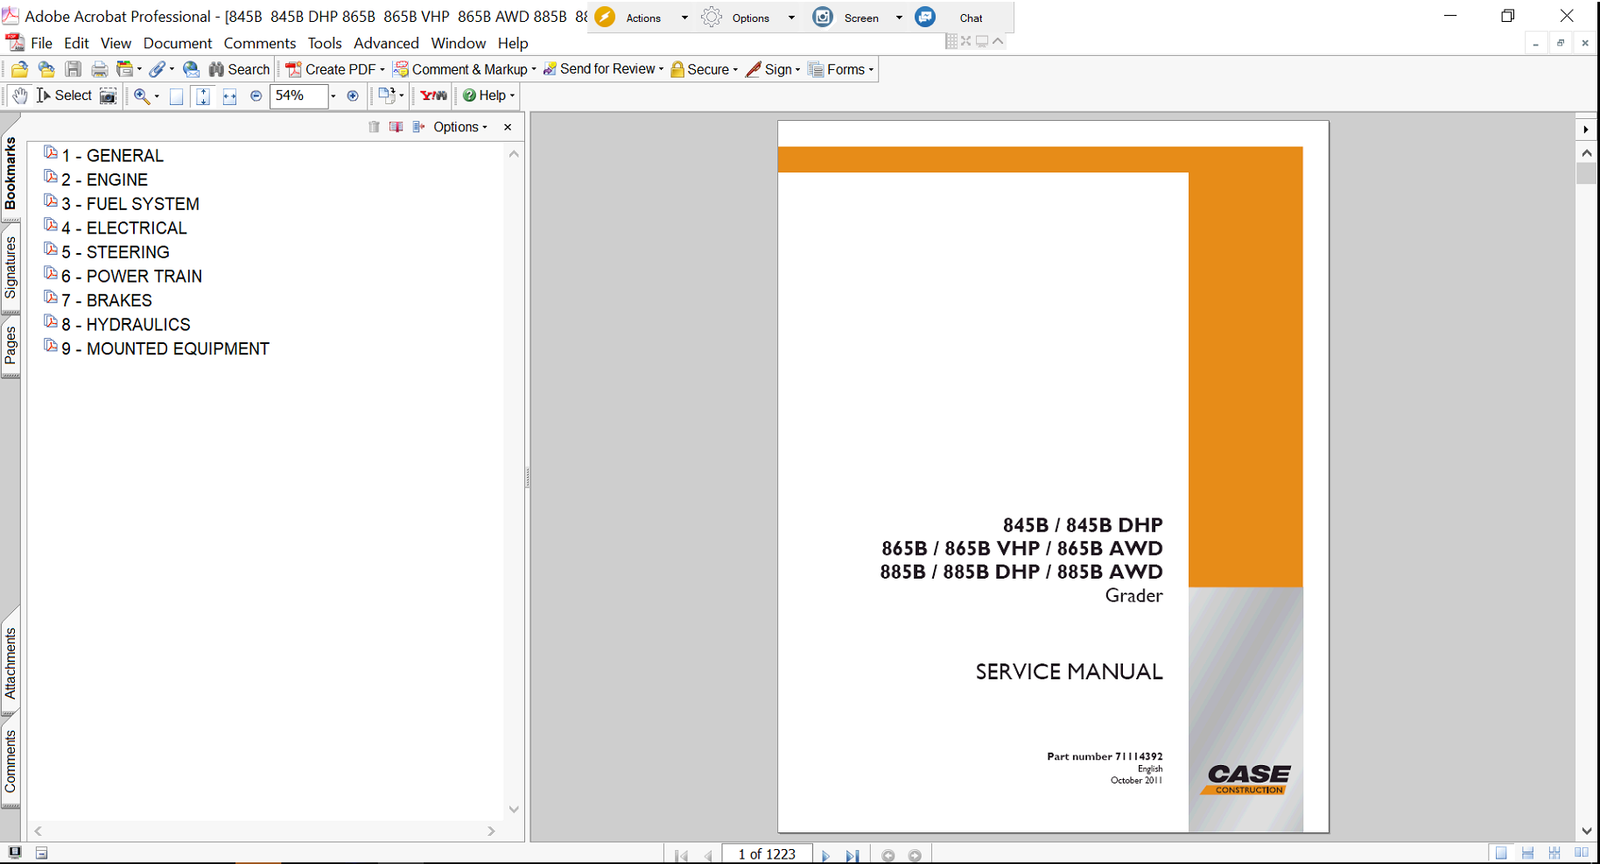Viewport: 1600px width, 864px height.
Task: Click the page number field
Action: (767, 854)
